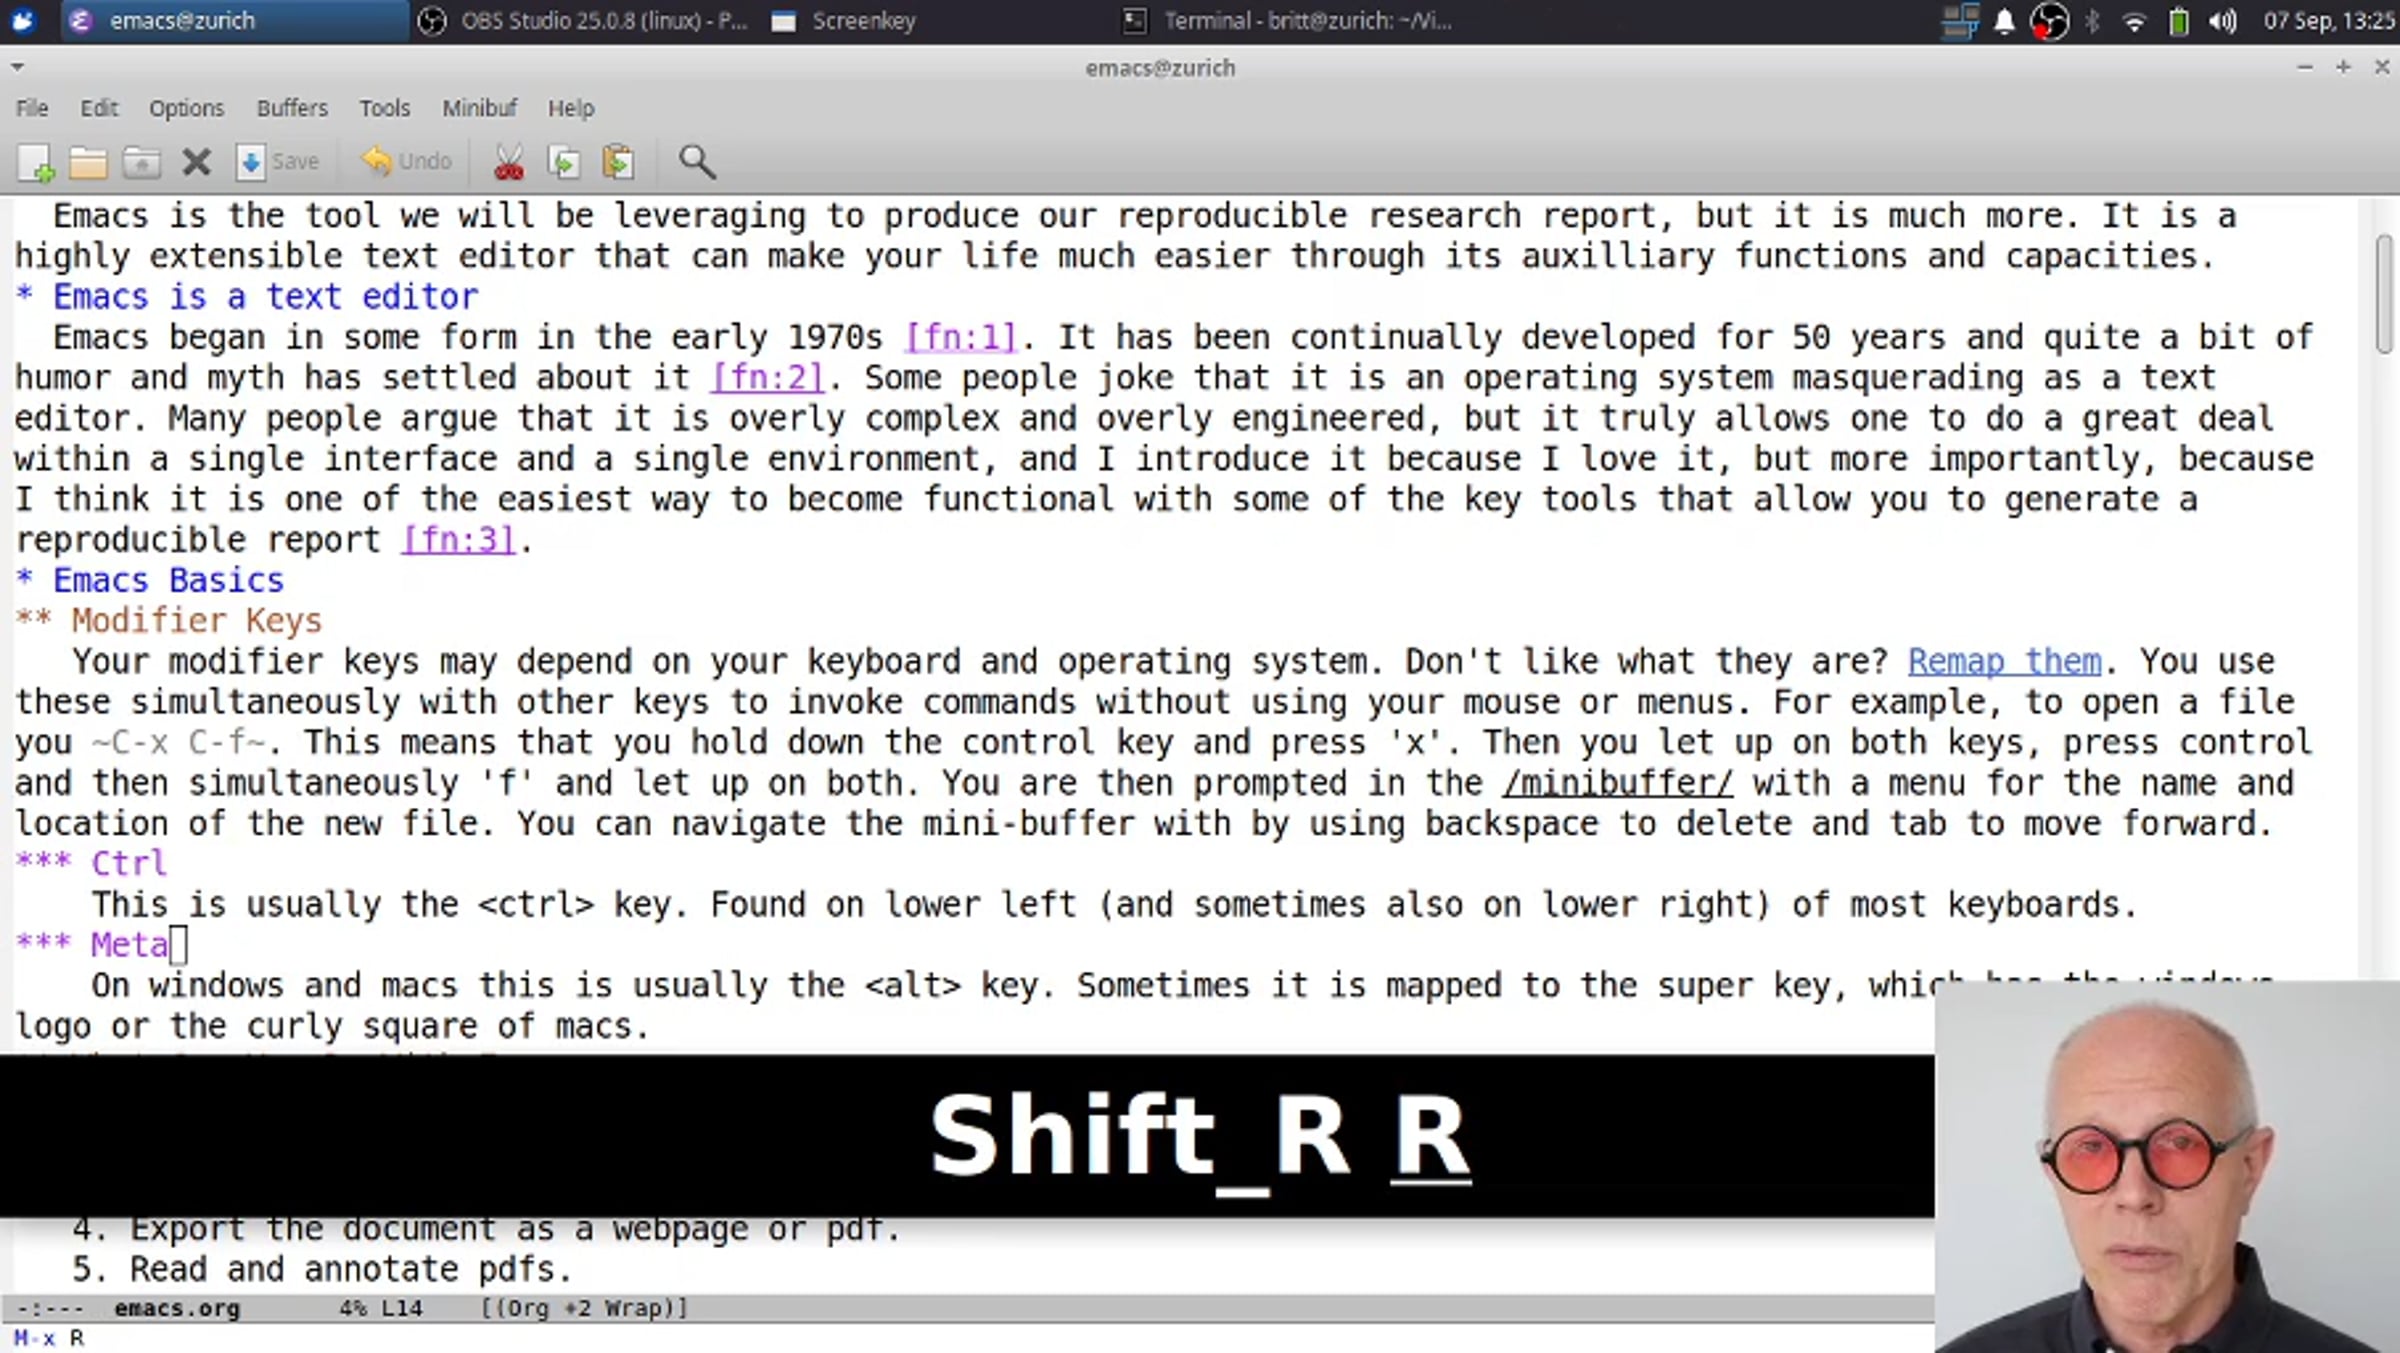Open the Buffers menu
This screenshot has width=2400, height=1353.
(292, 108)
